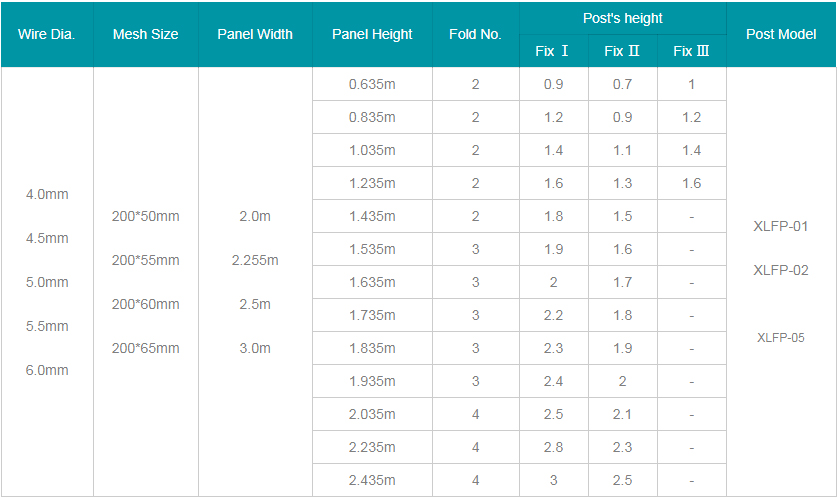This screenshot has height=501, width=840.
Task: Select the 2.435m panel height cell
Action: coord(372,480)
